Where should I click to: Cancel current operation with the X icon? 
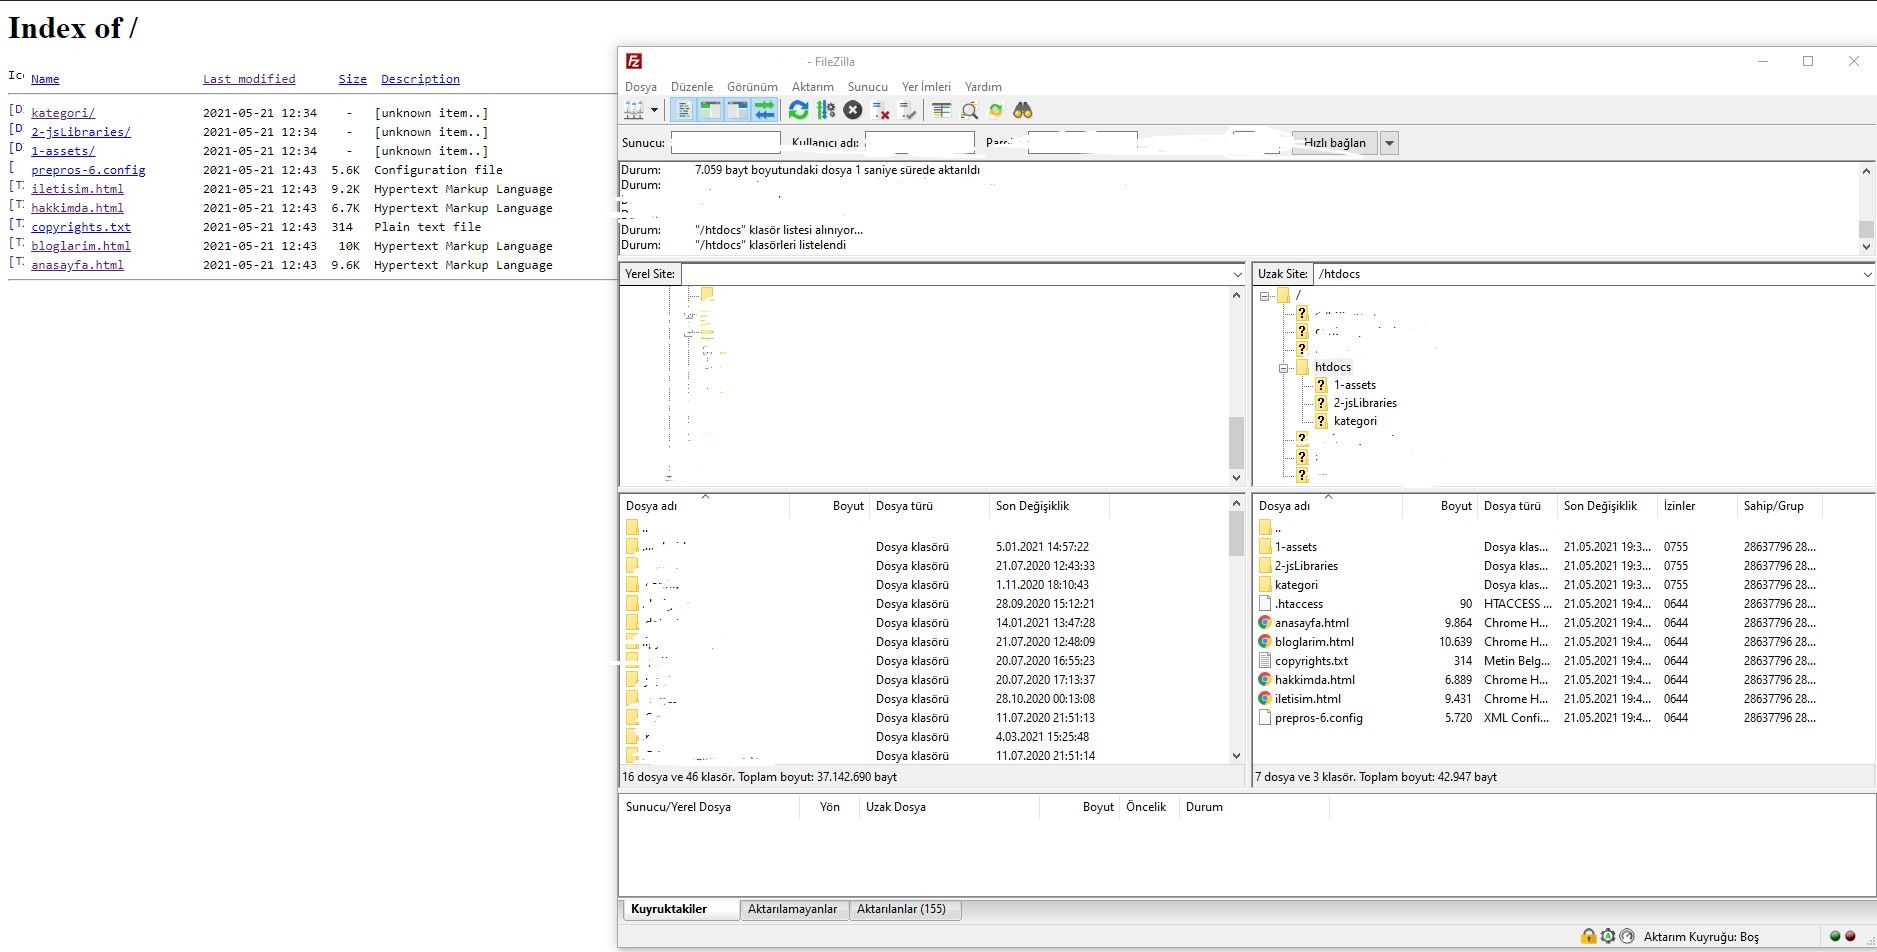852,110
